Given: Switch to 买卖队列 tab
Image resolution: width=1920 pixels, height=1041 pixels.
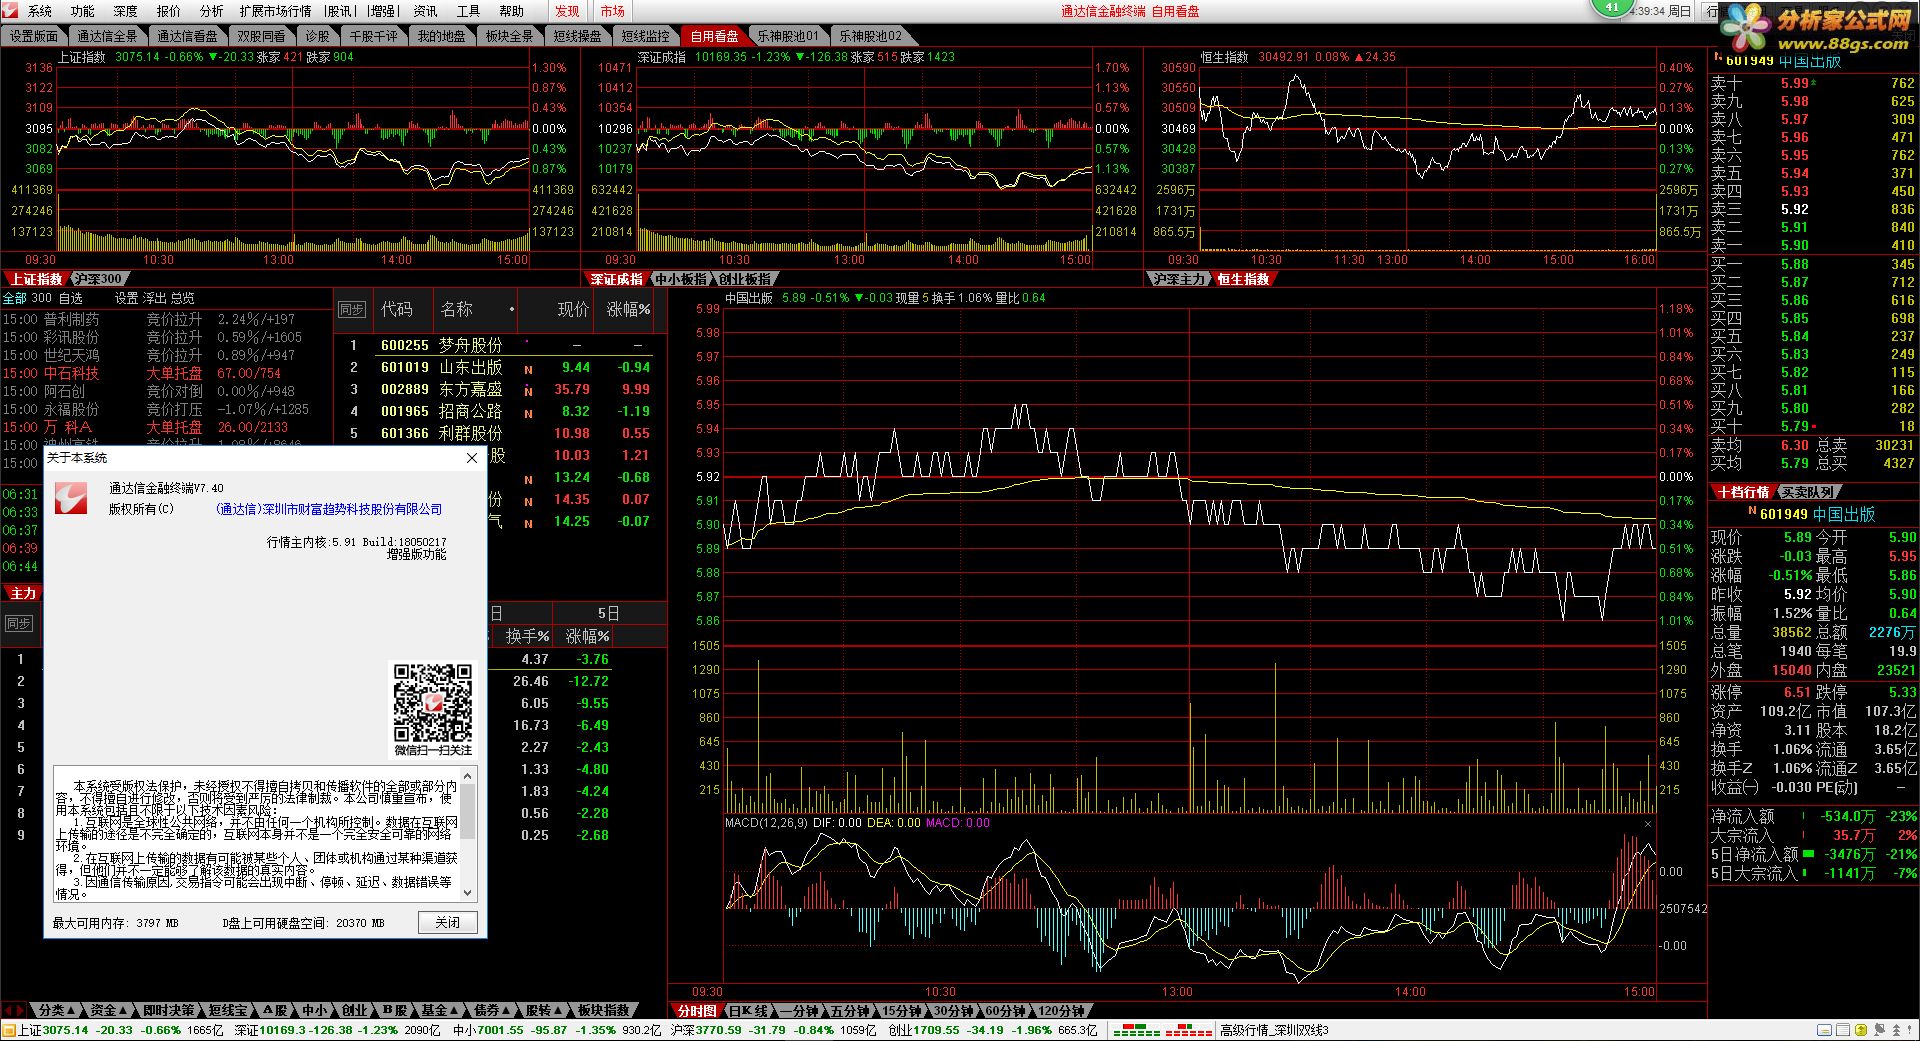Looking at the screenshot, I should (1808, 492).
